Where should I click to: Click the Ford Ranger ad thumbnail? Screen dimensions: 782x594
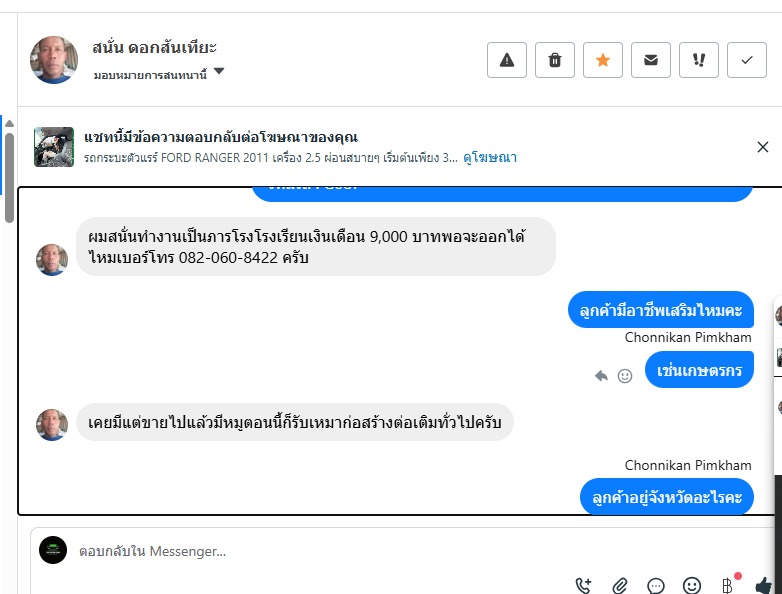pyautogui.click(x=54, y=147)
